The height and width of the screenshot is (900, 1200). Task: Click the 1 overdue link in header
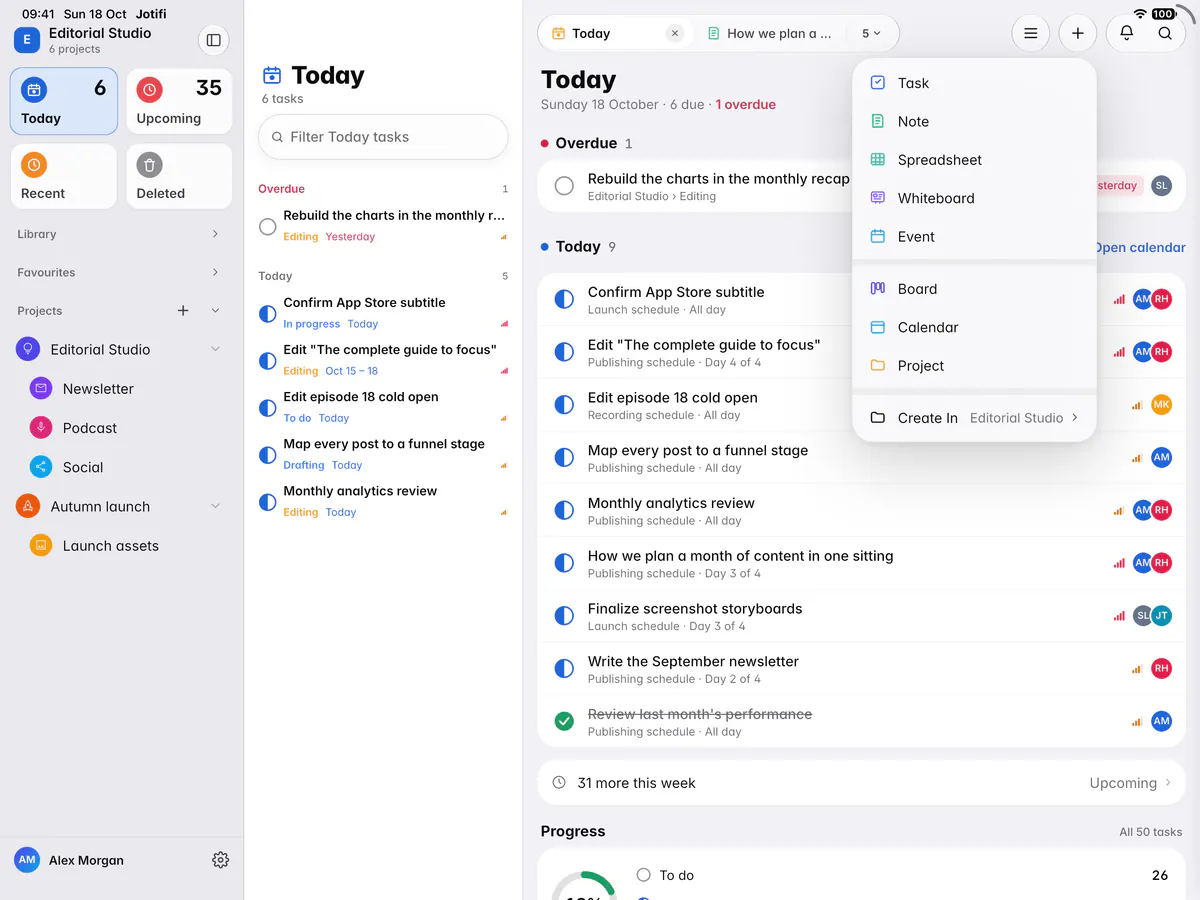pos(745,104)
